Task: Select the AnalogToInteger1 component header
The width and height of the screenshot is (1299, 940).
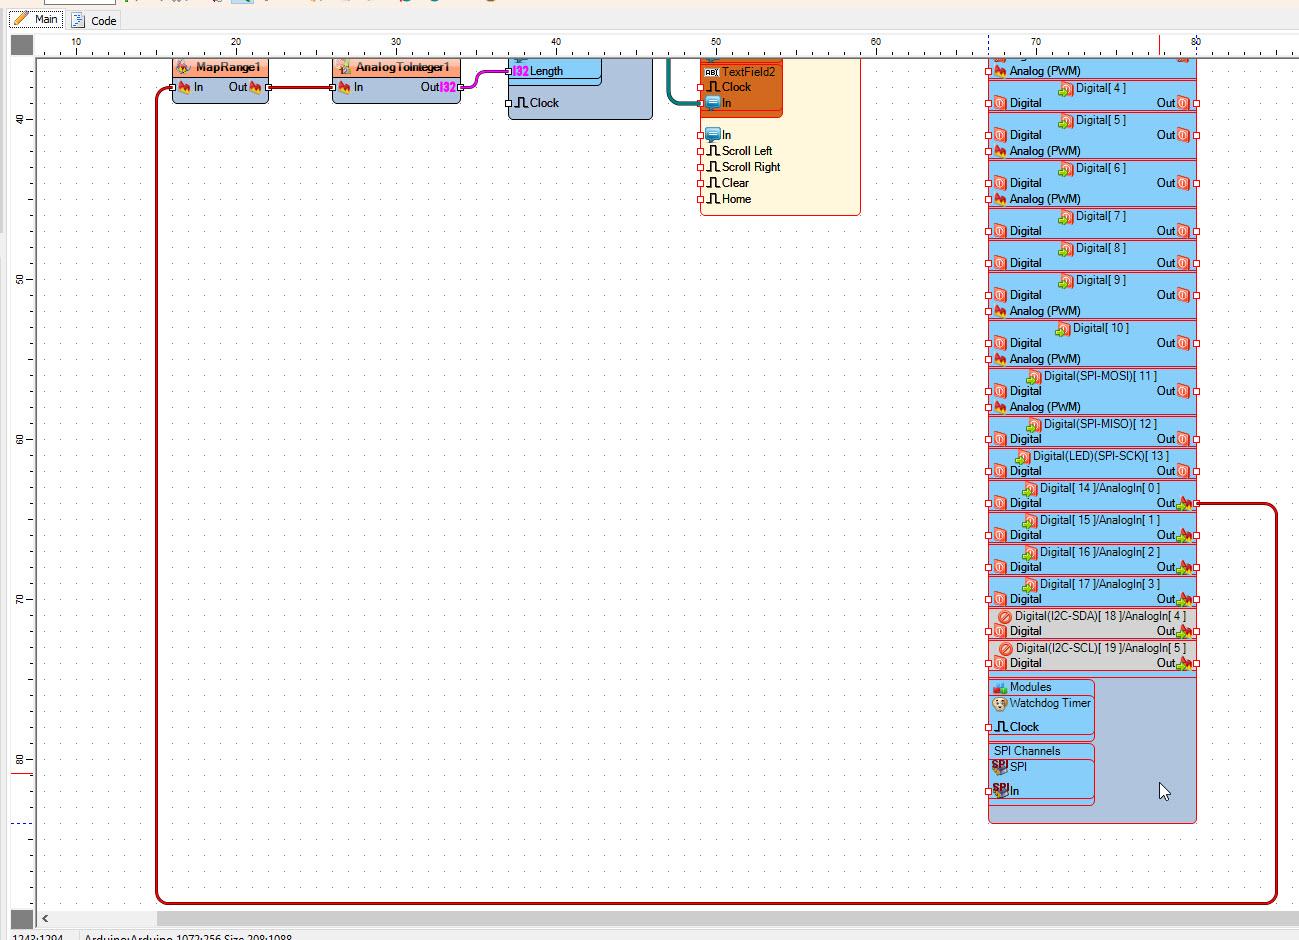Action: point(396,68)
